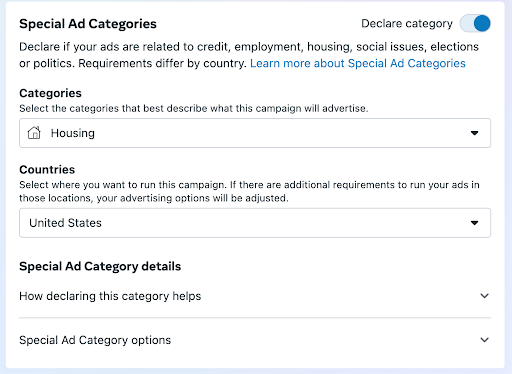Open Learn more about Special Ad Categories link
The image size is (512, 374).
[x=358, y=63]
